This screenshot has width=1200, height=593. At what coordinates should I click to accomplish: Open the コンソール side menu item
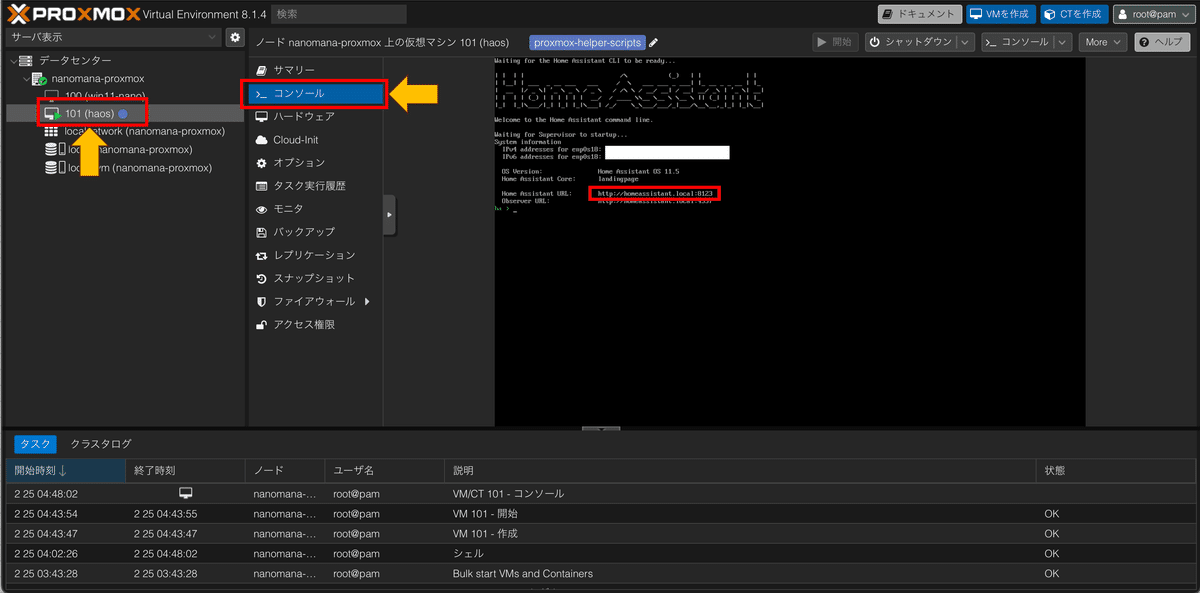pos(316,93)
